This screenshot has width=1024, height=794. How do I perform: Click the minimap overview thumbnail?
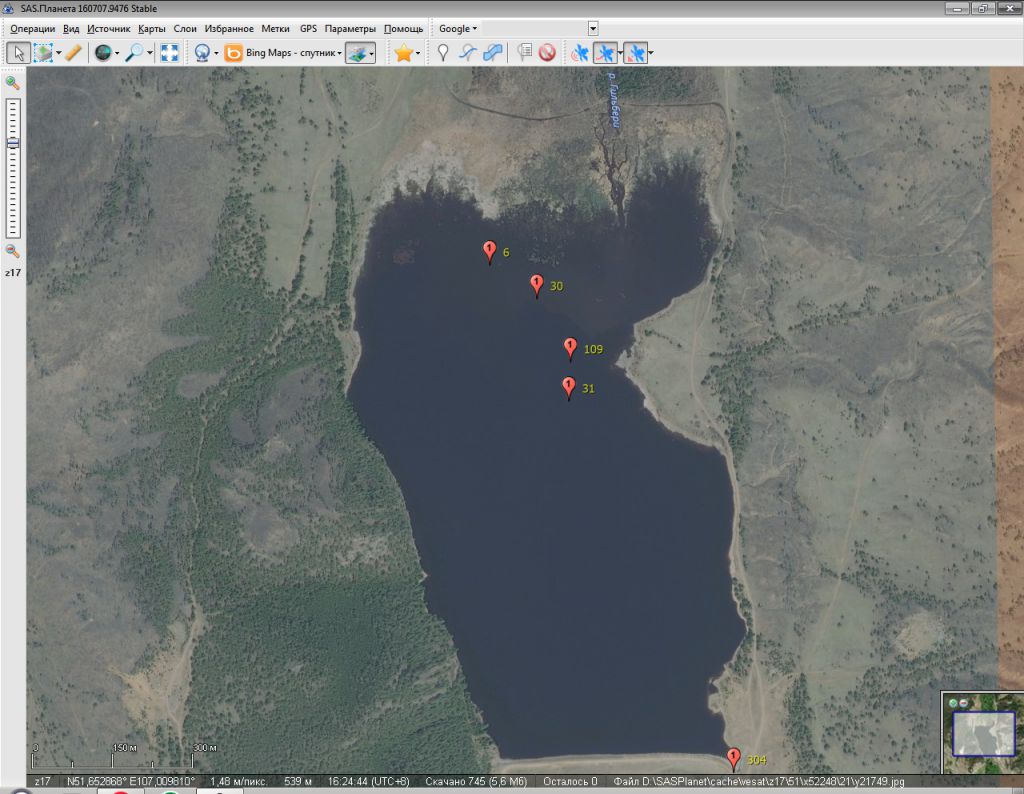tap(984, 733)
